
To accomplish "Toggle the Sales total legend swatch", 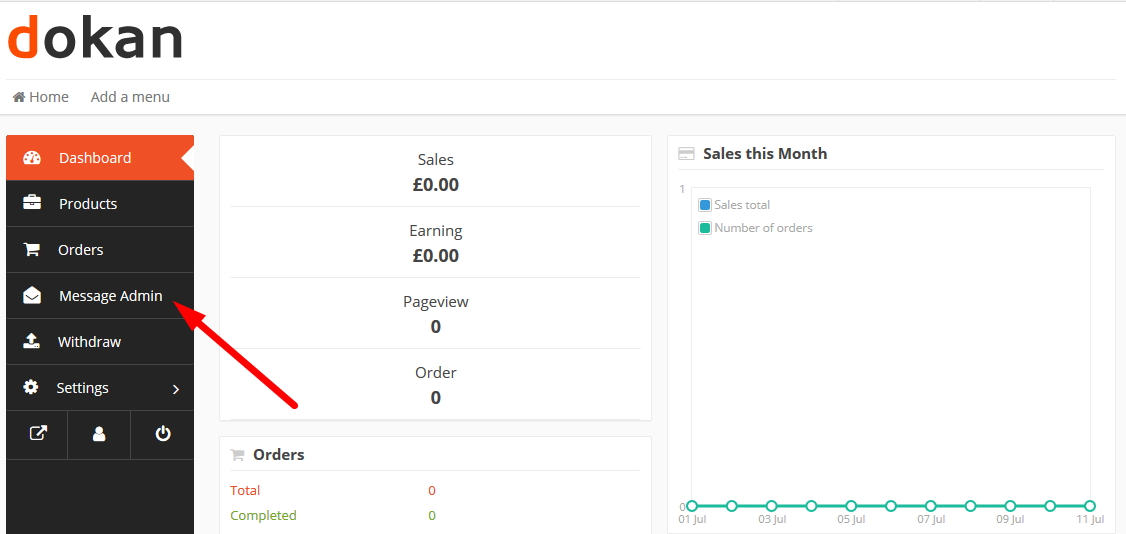I will click(x=704, y=205).
